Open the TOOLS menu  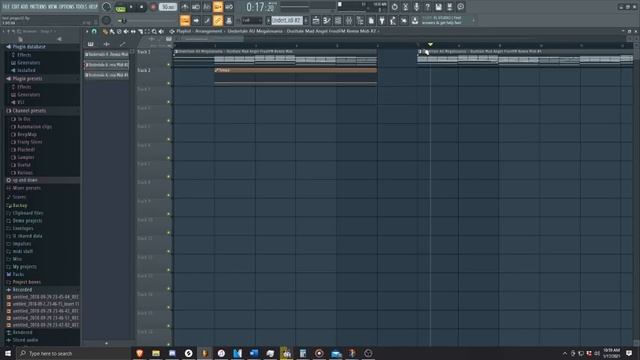(82, 7)
